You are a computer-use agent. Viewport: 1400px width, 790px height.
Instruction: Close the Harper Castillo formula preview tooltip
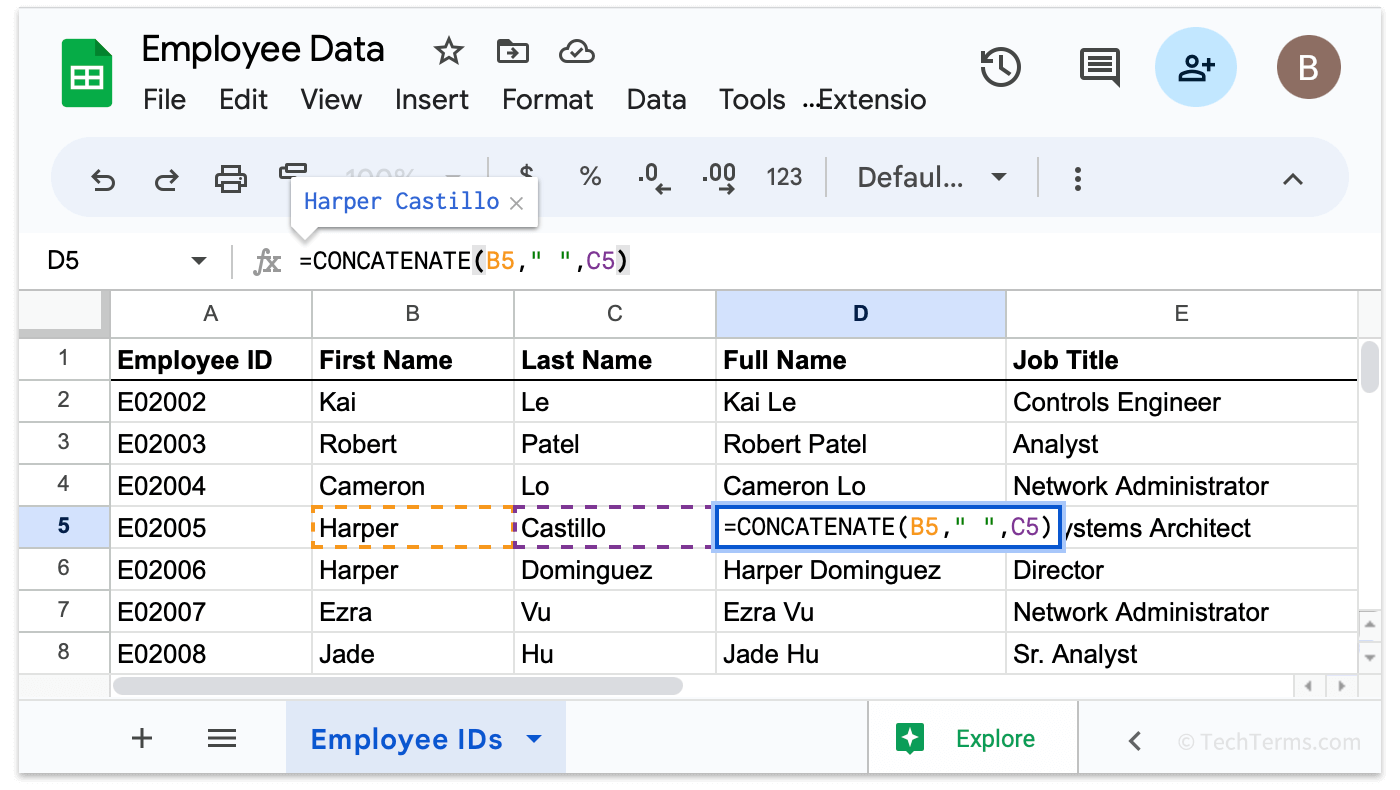(516, 203)
